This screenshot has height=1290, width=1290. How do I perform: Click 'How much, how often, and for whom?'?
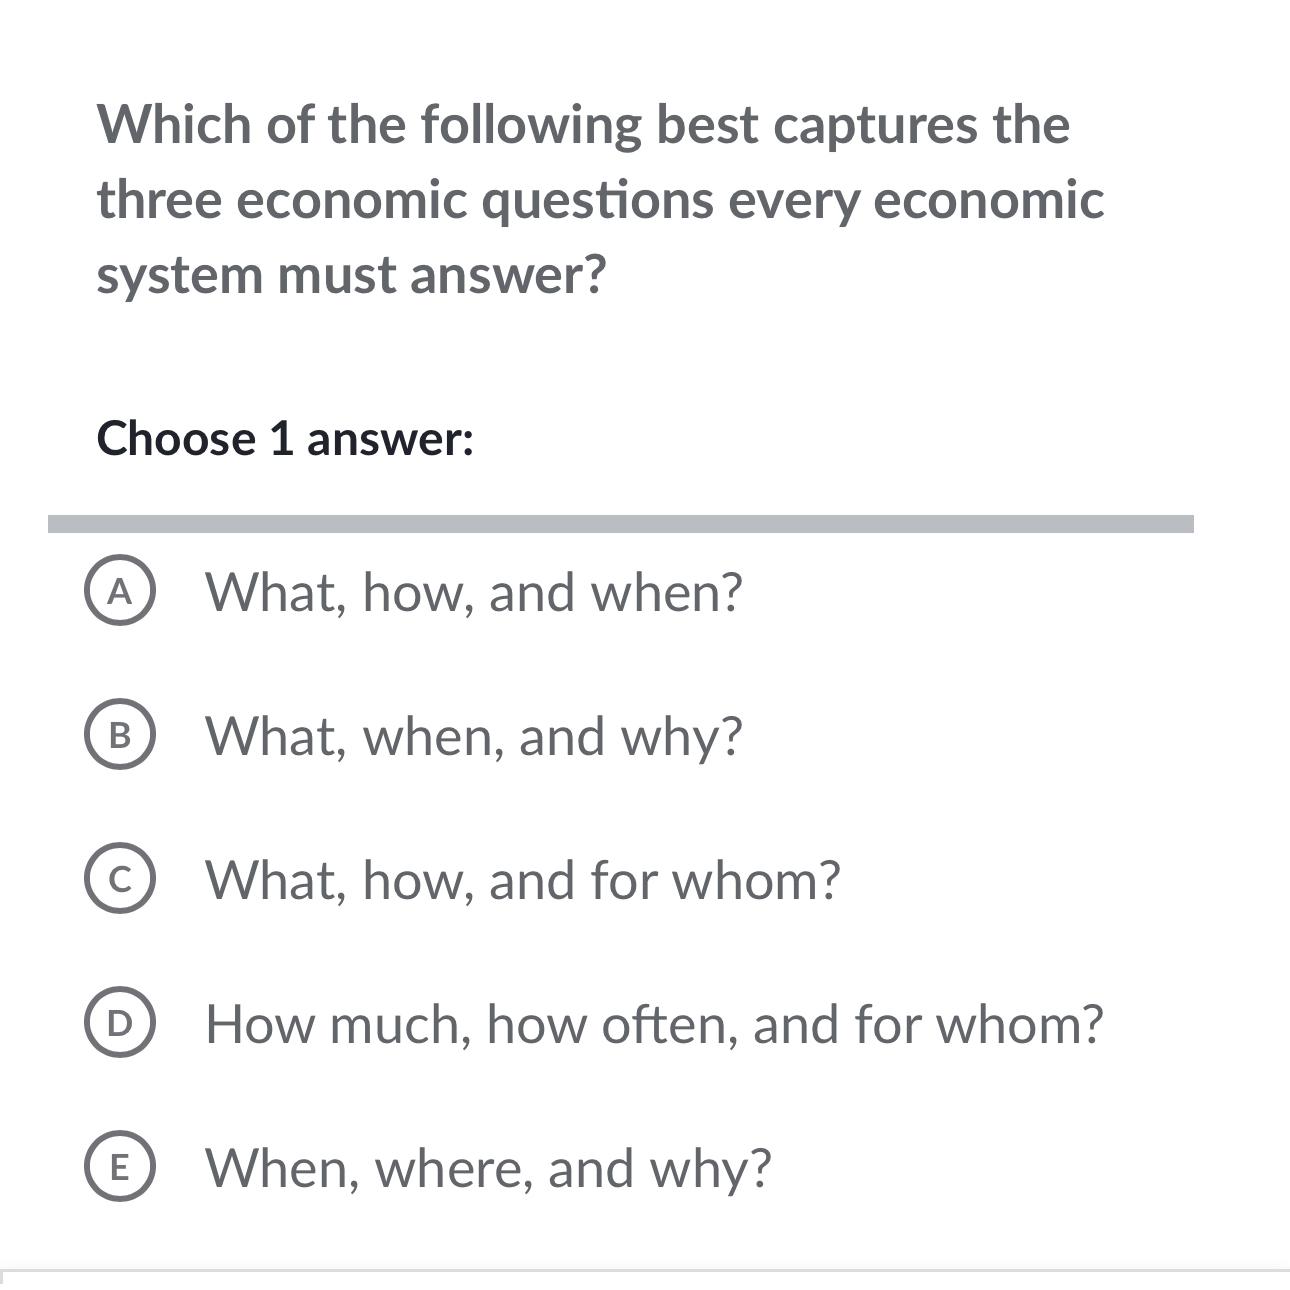(654, 1024)
